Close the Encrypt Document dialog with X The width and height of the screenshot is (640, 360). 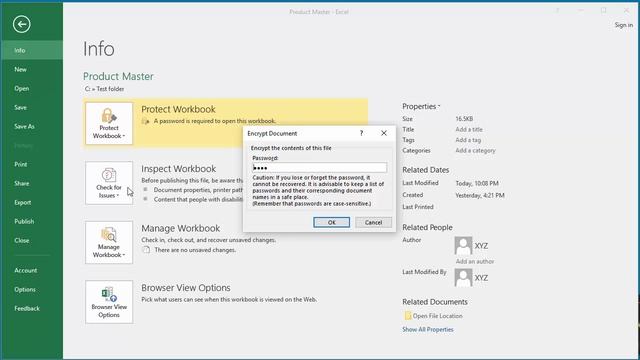[x=384, y=133]
